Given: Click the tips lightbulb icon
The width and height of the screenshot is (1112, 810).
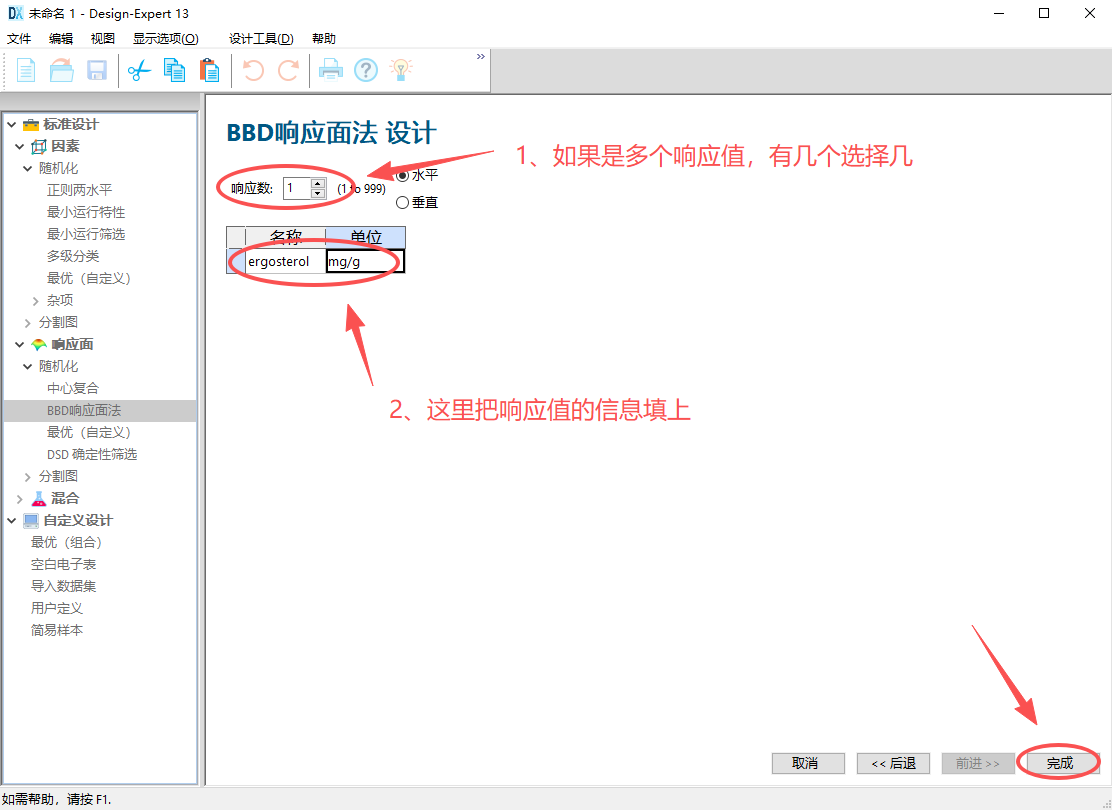Looking at the screenshot, I should point(401,70).
